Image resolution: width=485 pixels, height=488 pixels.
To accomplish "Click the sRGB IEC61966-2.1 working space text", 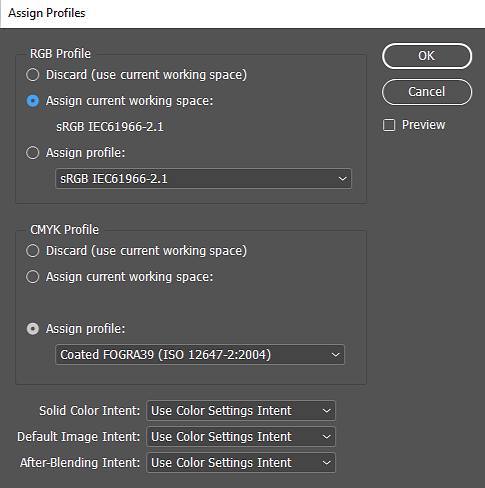I will tap(110, 127).
